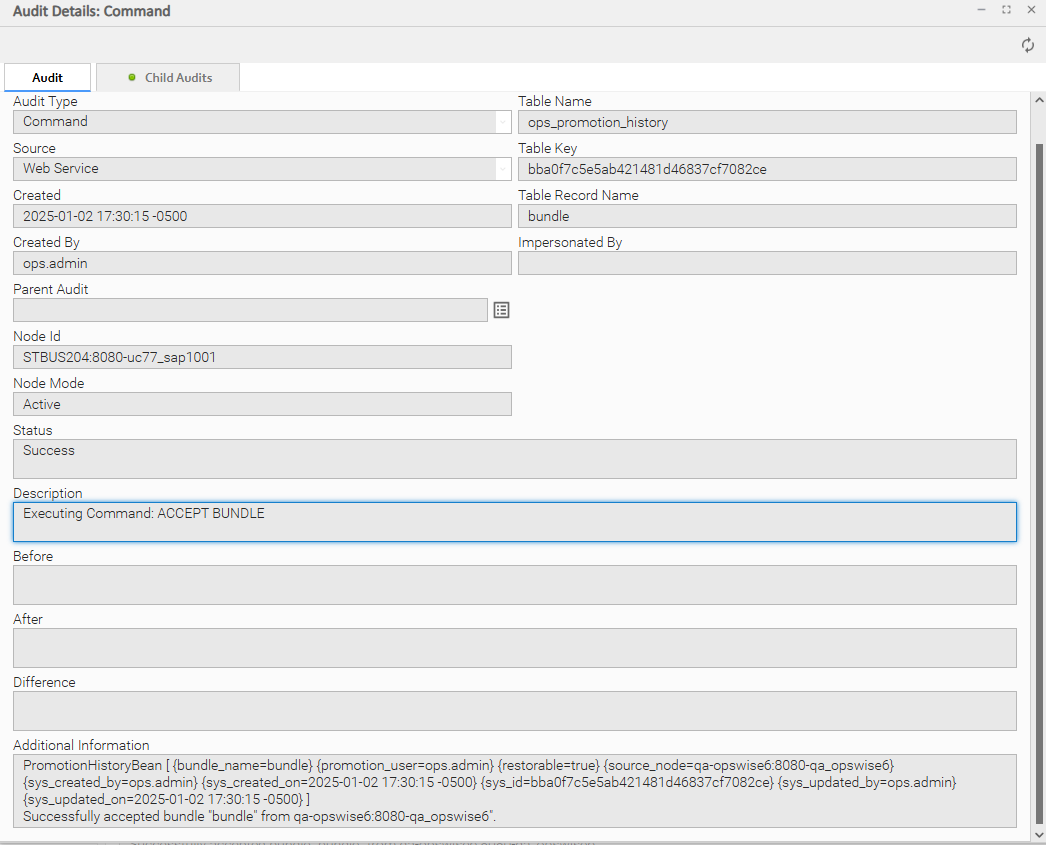Screen dimensions: 1046x845
Task: Open the Parent Audit details icon
Action: point(501,310)
